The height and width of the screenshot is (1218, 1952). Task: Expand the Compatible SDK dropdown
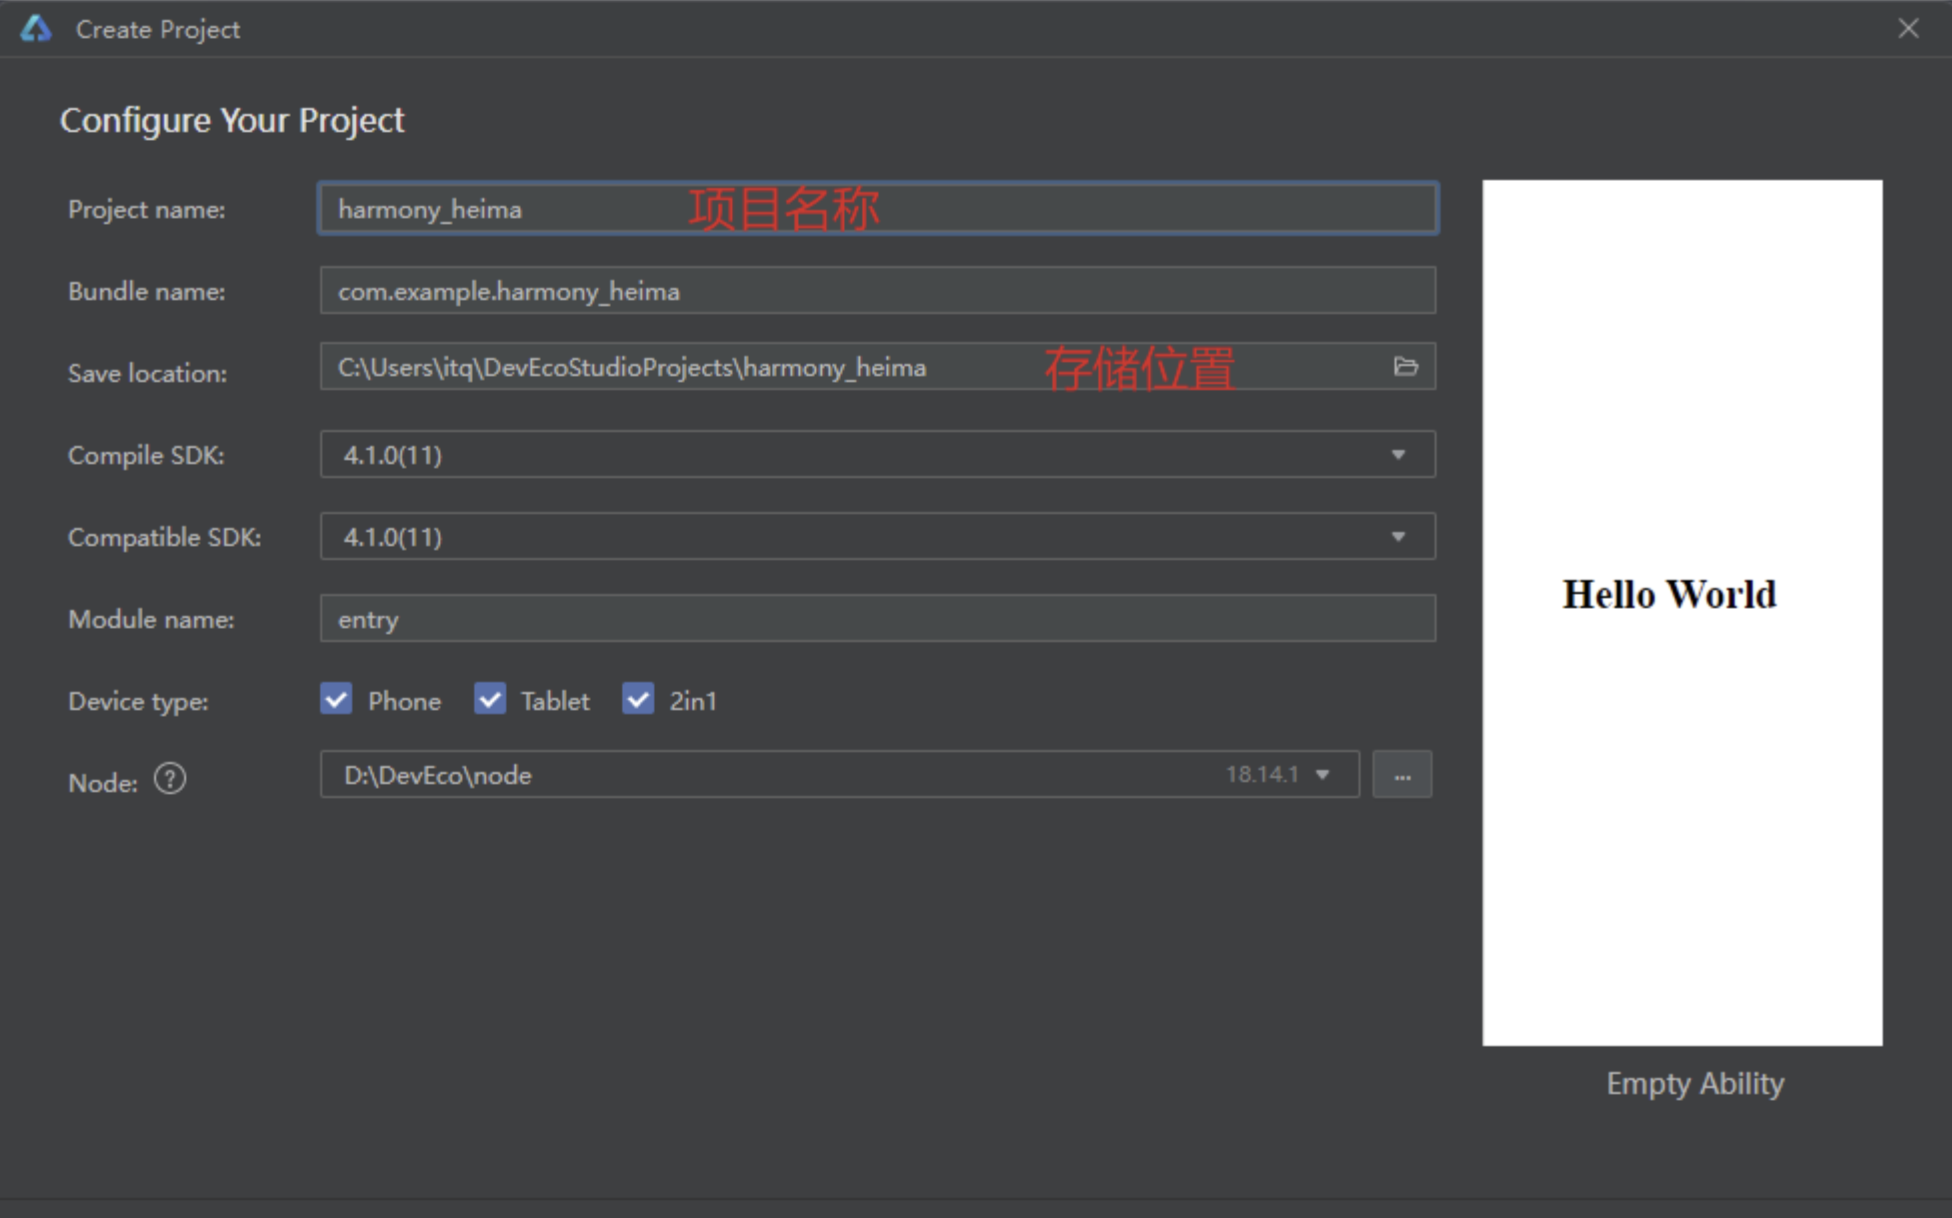tap(1398, 537)
